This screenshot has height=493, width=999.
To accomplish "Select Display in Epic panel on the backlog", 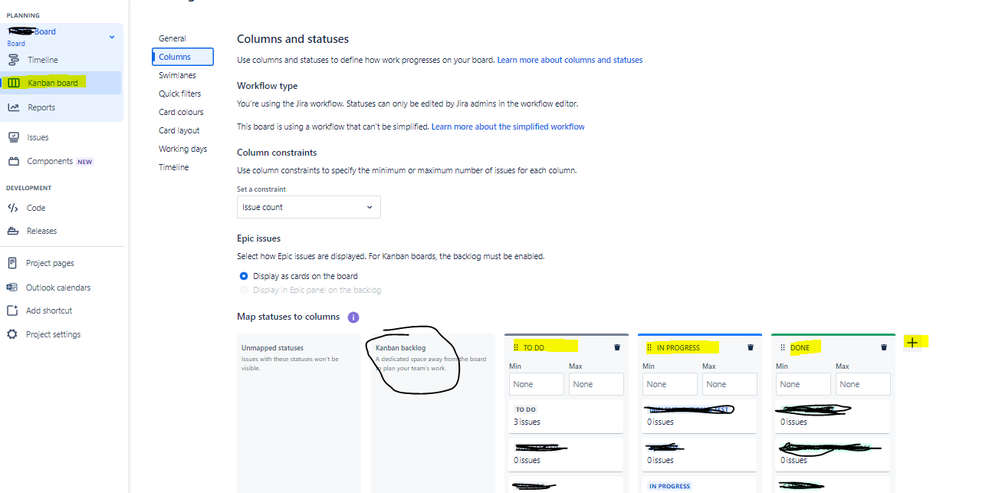I will pos(243,290).
